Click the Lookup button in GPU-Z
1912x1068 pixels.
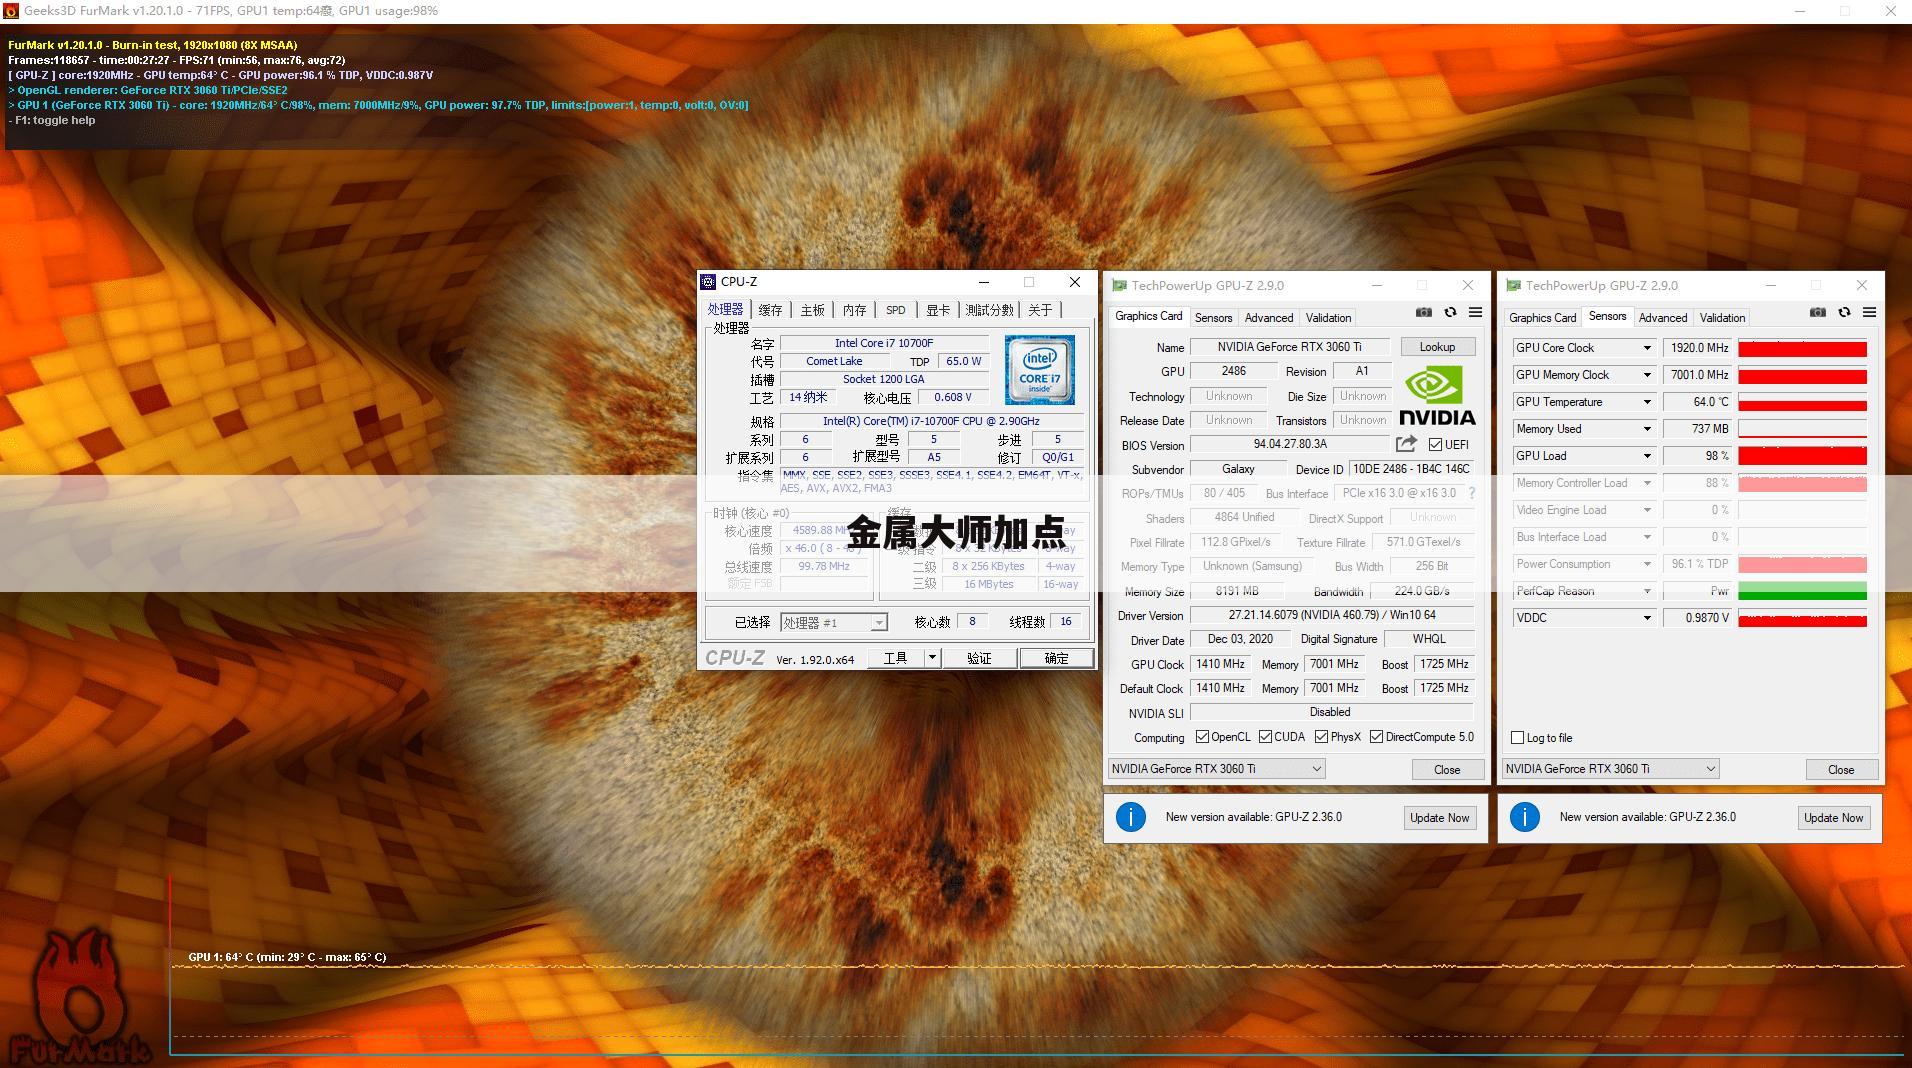(1437, 347)
